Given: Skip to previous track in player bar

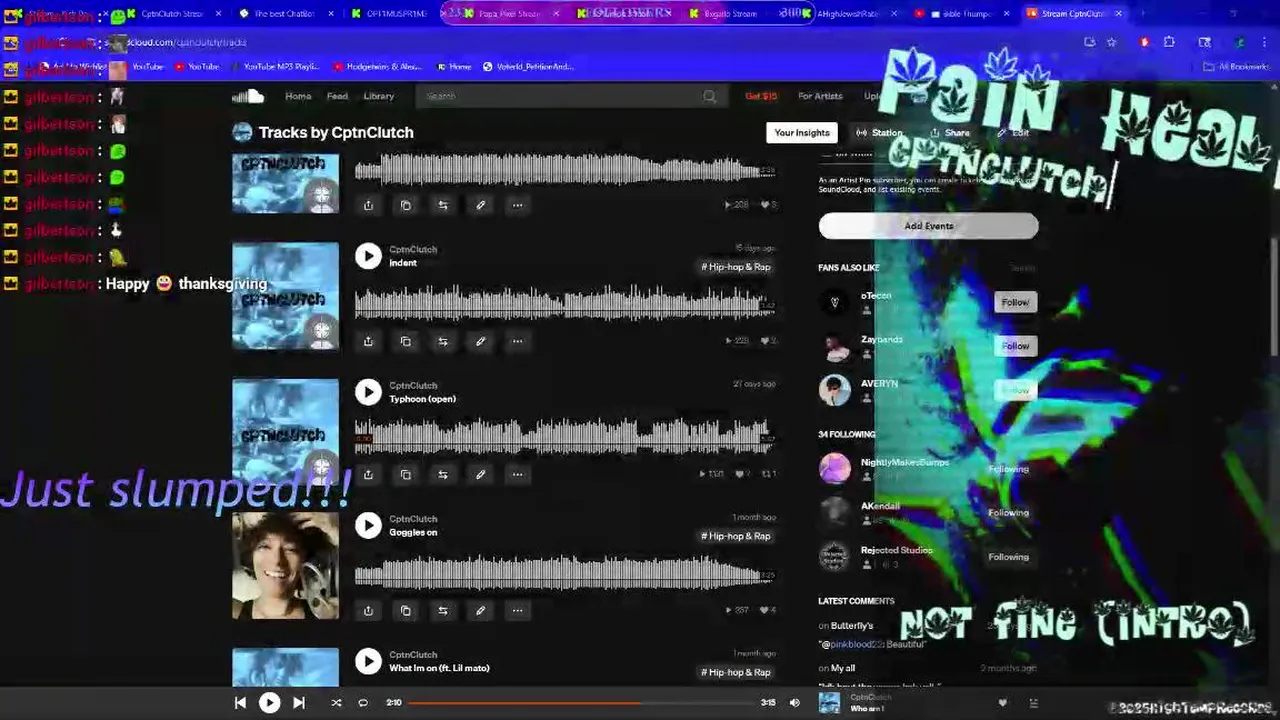Looking at the screenshot, I should pos(240,703).
